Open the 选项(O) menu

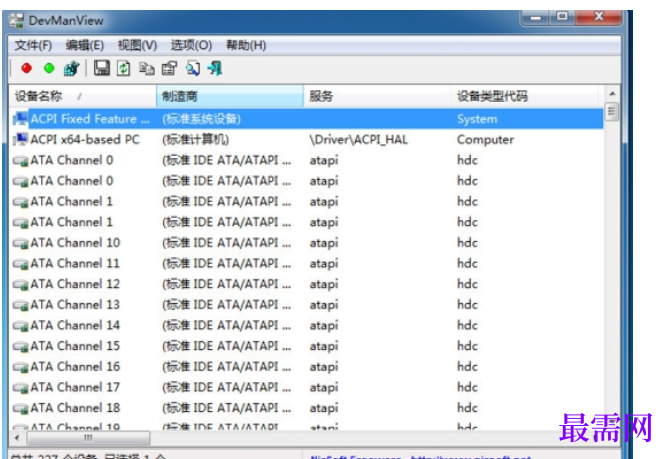[x=191, y=45]
